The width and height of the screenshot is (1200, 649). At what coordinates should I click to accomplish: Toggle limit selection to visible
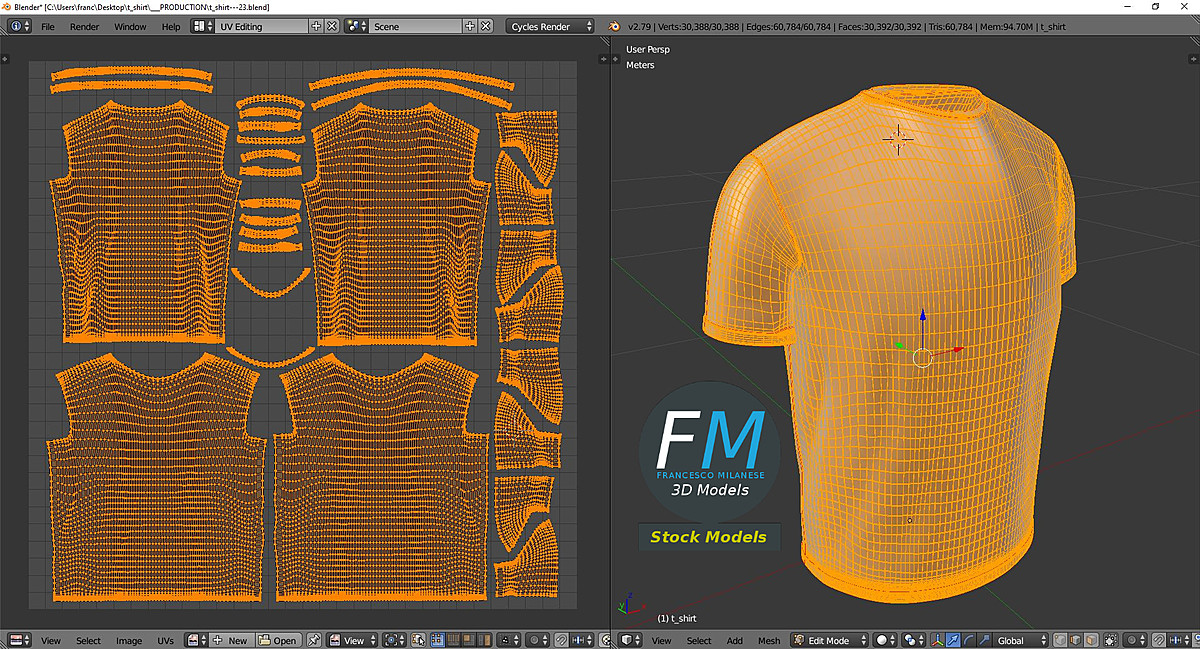point(1111,640)
